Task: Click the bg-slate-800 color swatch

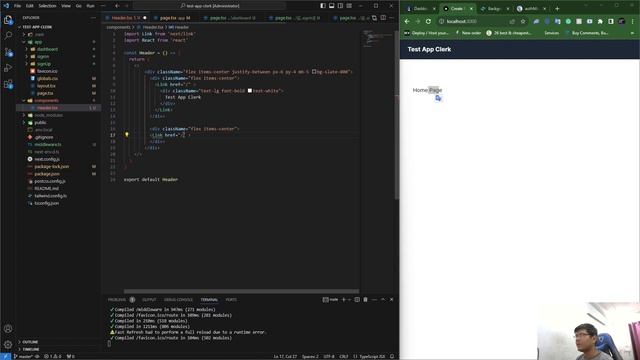Action: (314, 72)
